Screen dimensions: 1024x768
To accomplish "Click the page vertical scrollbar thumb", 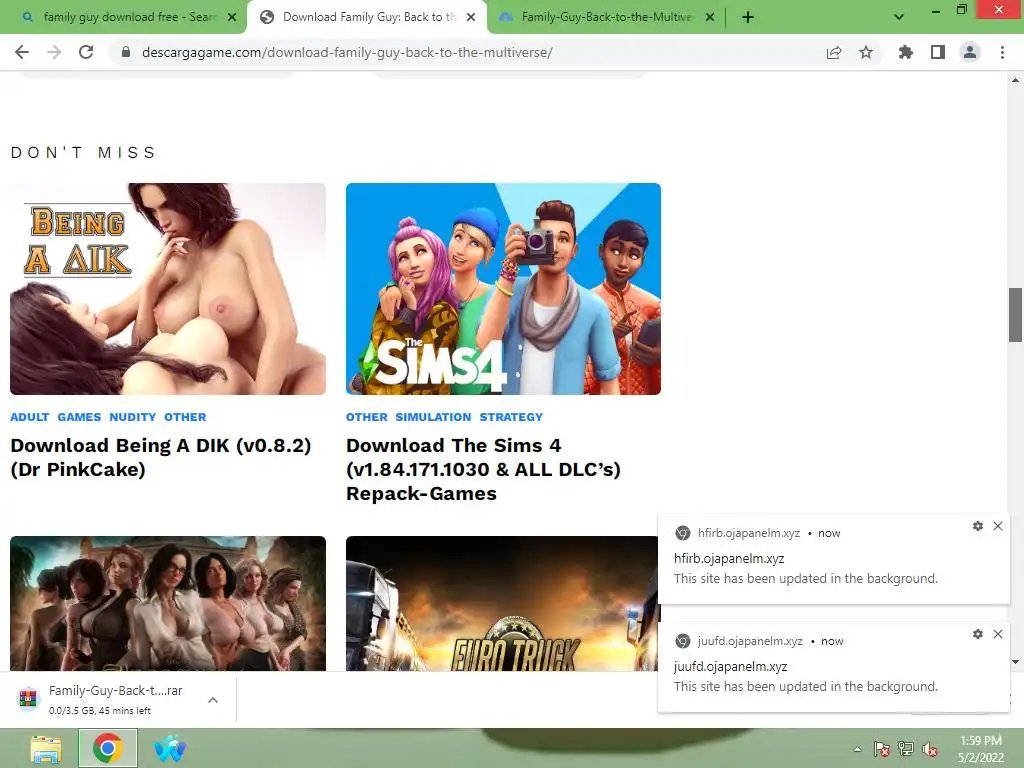I will [x=1015, y=314].
